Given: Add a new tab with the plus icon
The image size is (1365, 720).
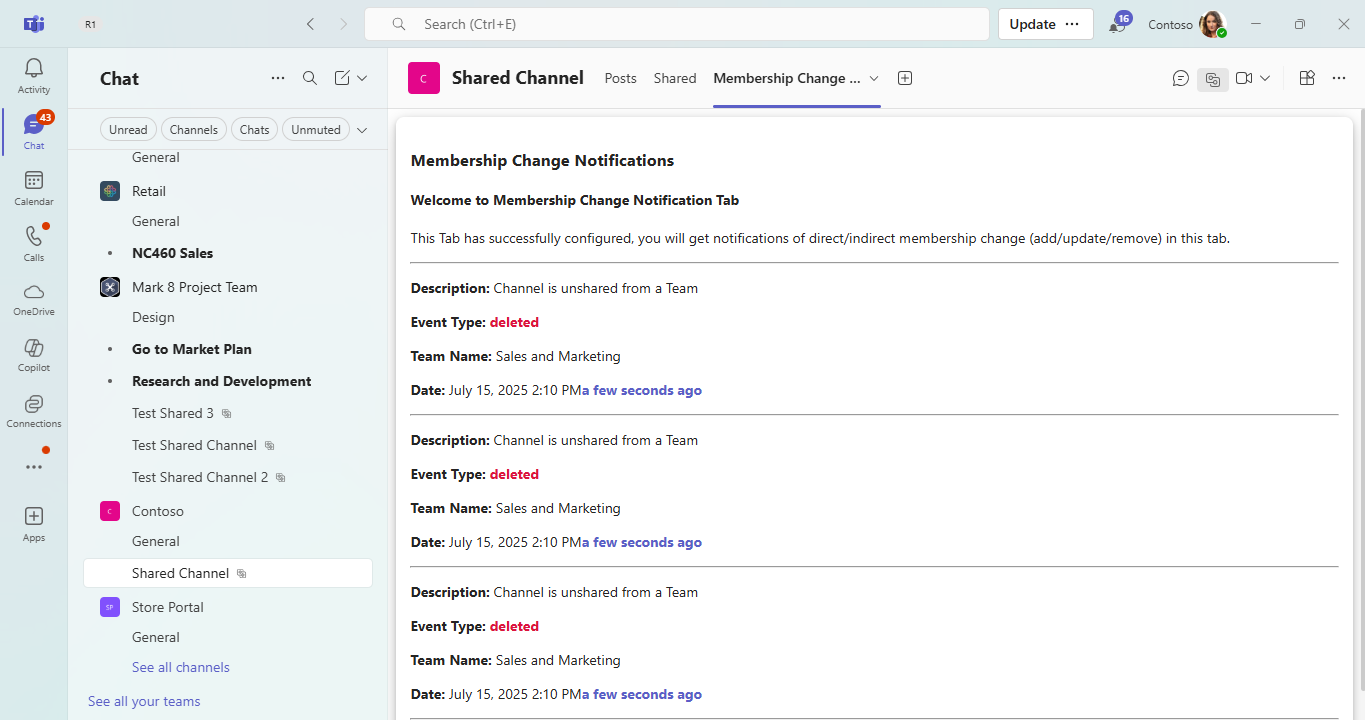Looking at the screenshot, I should click(905, 78).
